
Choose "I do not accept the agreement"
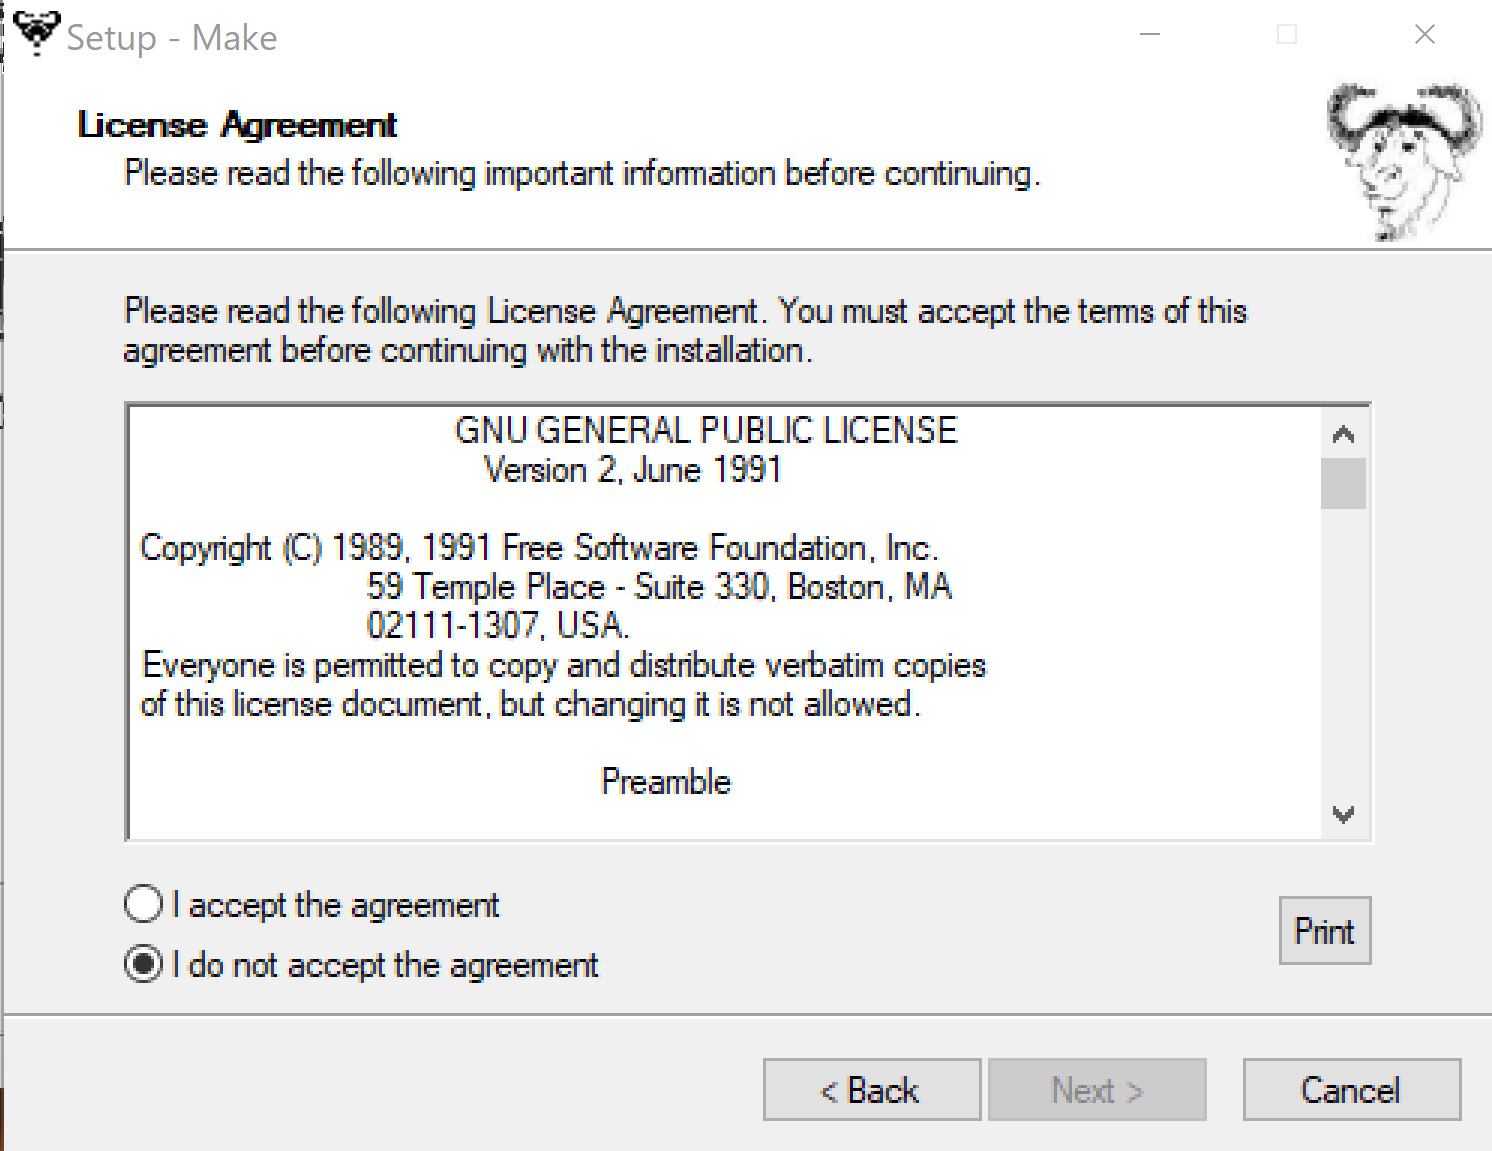[144, 964]
